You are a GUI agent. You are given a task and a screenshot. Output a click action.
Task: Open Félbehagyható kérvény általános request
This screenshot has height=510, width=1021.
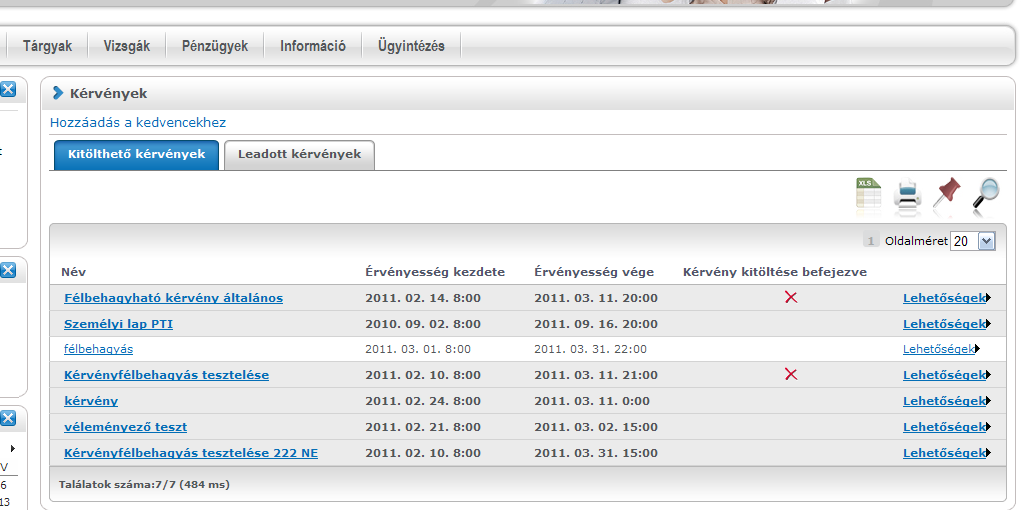point(173,298)
